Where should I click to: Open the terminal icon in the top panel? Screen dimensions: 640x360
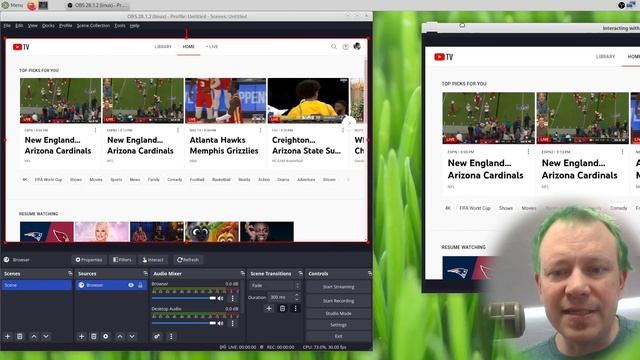point(43,5)
